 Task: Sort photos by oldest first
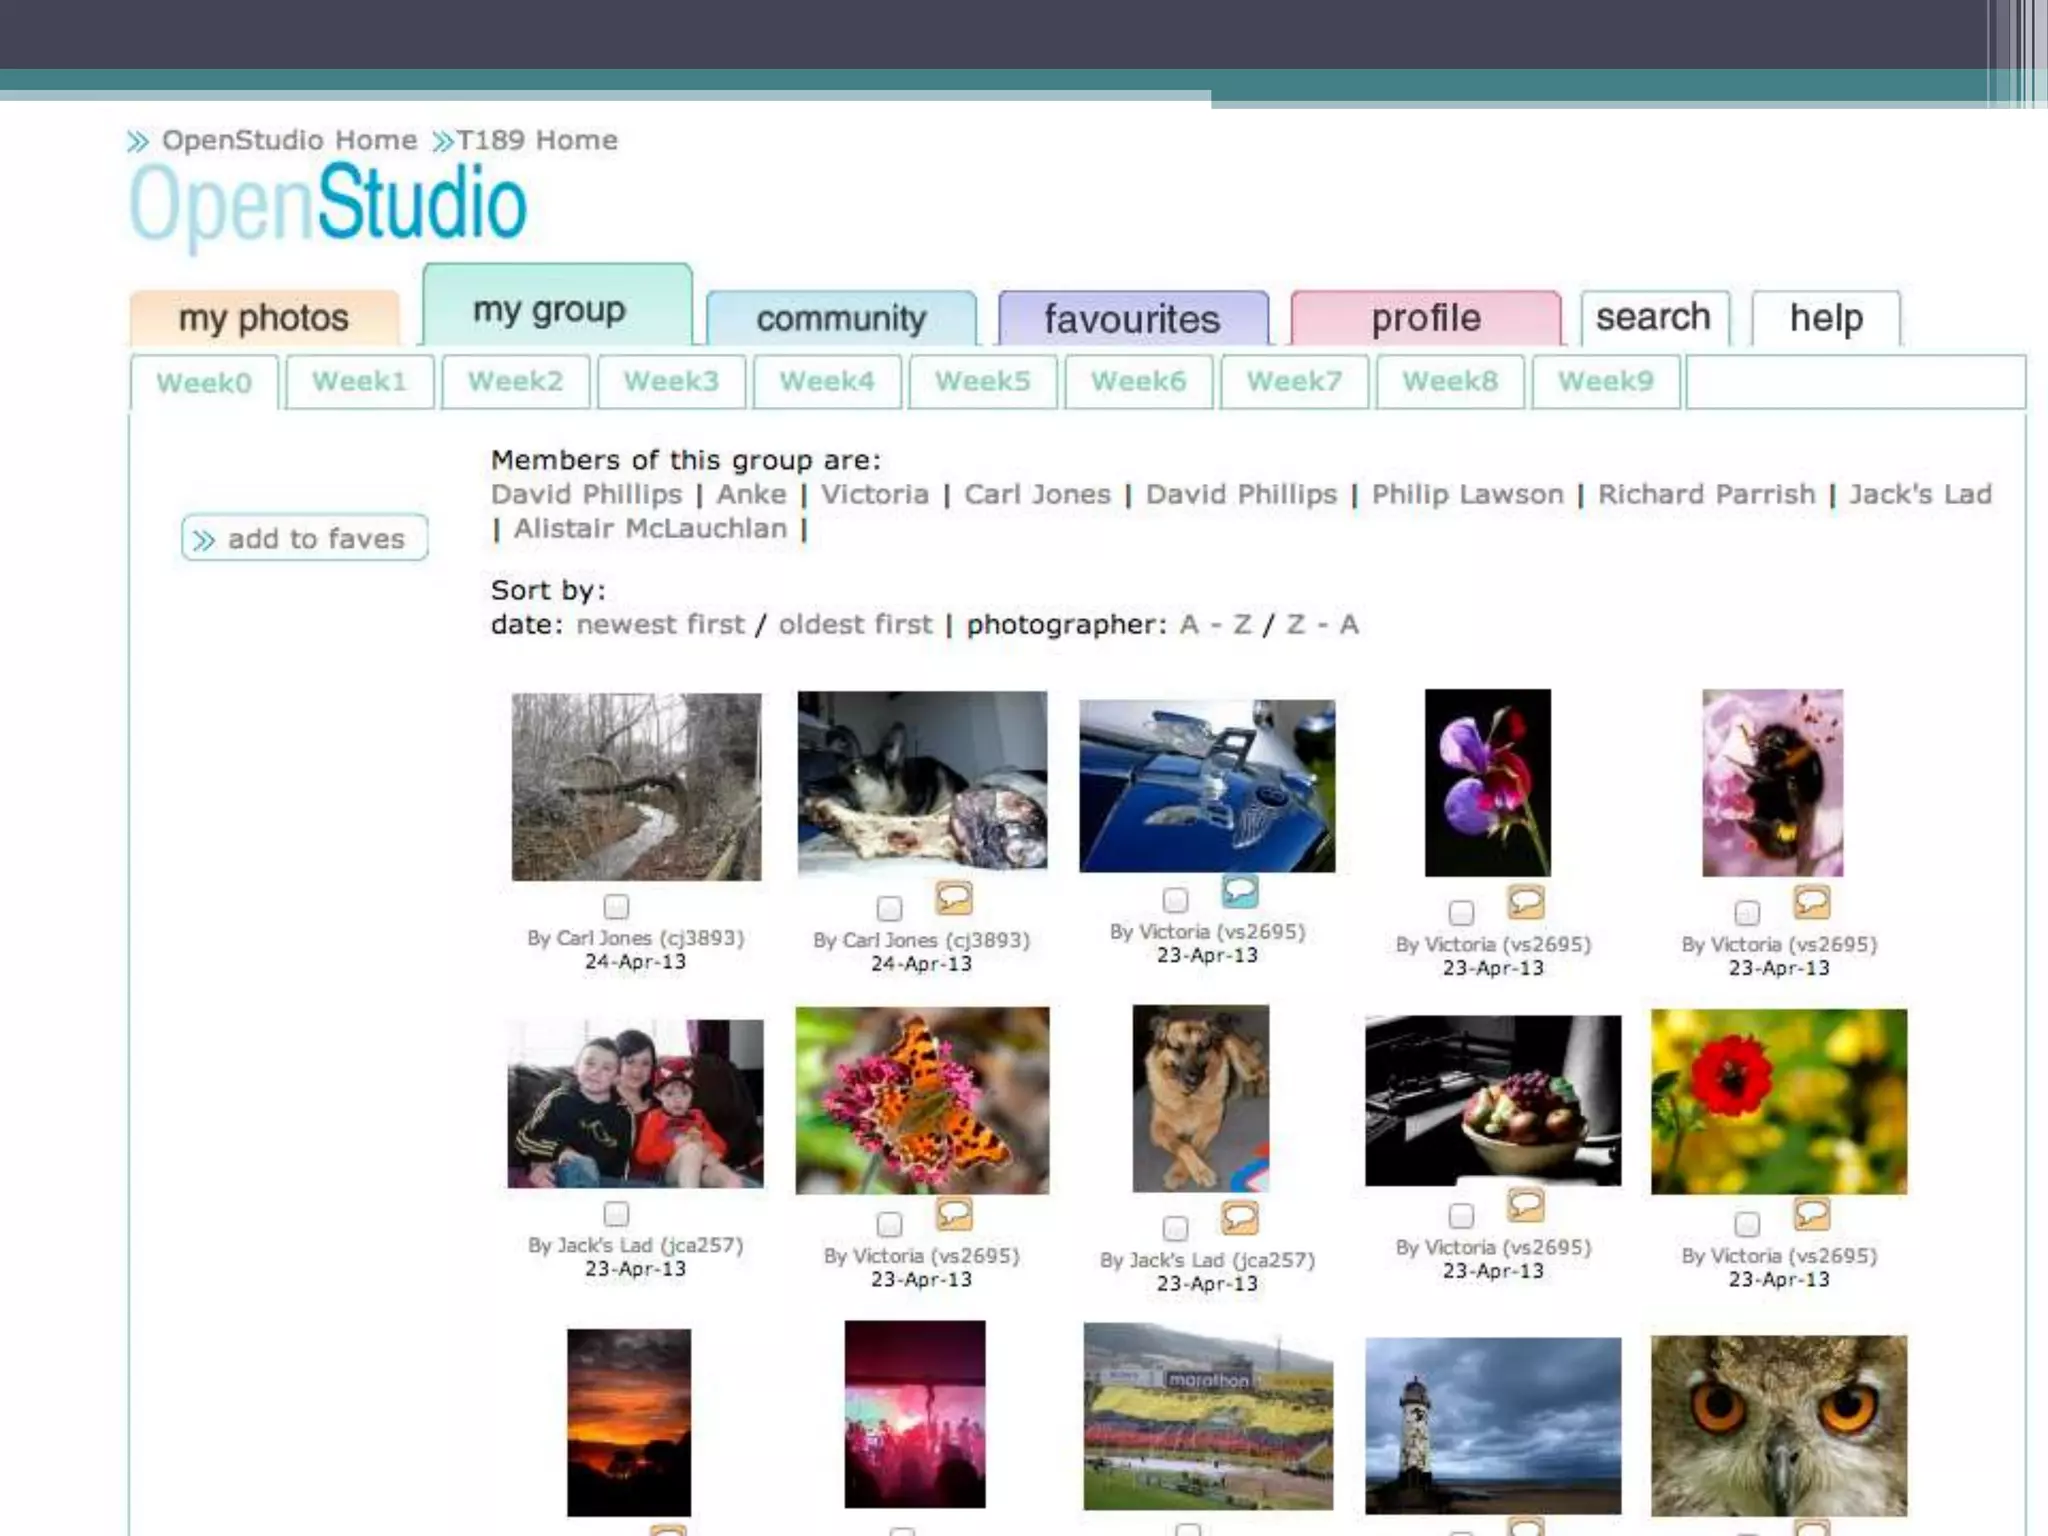tap(854, 625)
